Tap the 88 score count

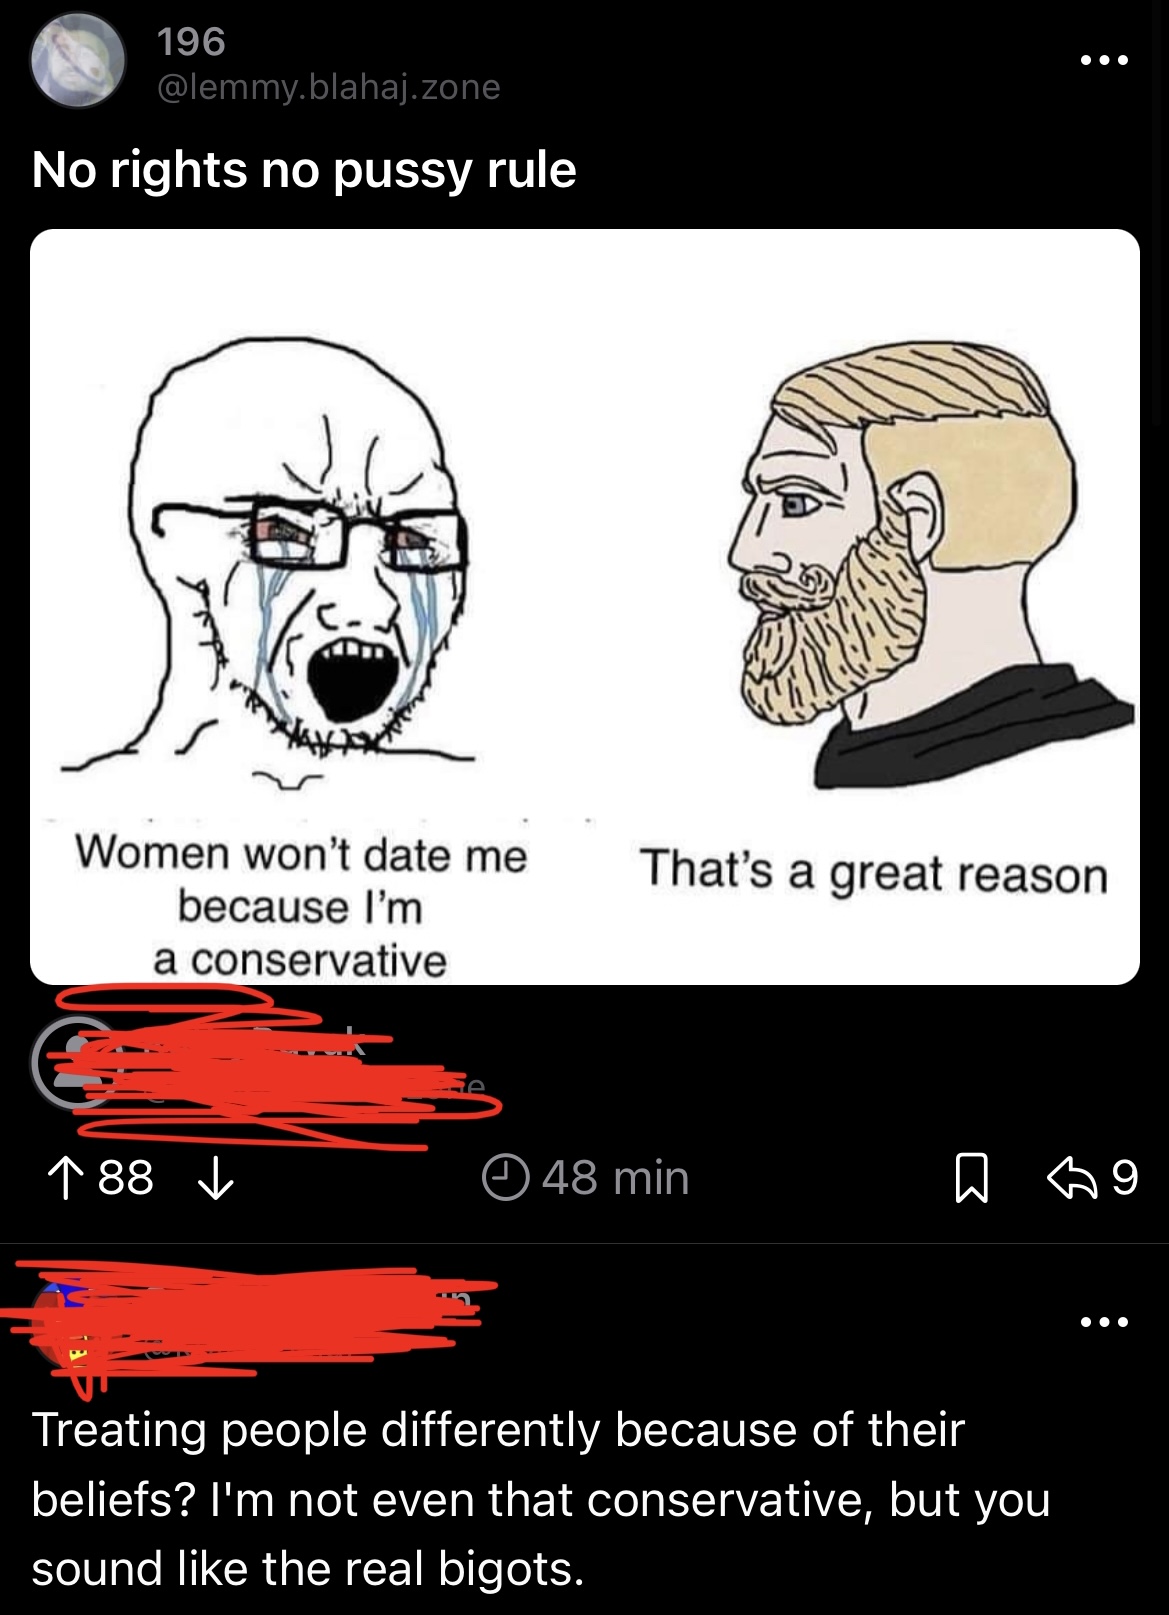click(x=126, y=1178)
